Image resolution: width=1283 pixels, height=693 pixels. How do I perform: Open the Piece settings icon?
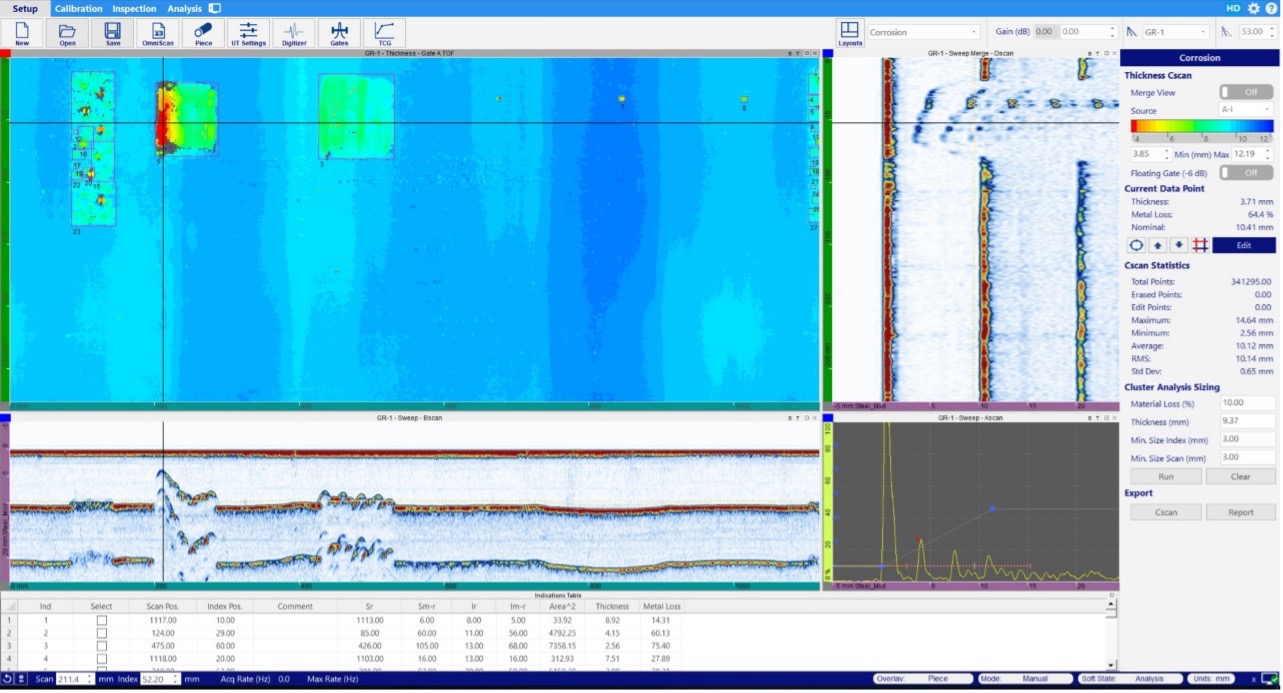[203, 33]
